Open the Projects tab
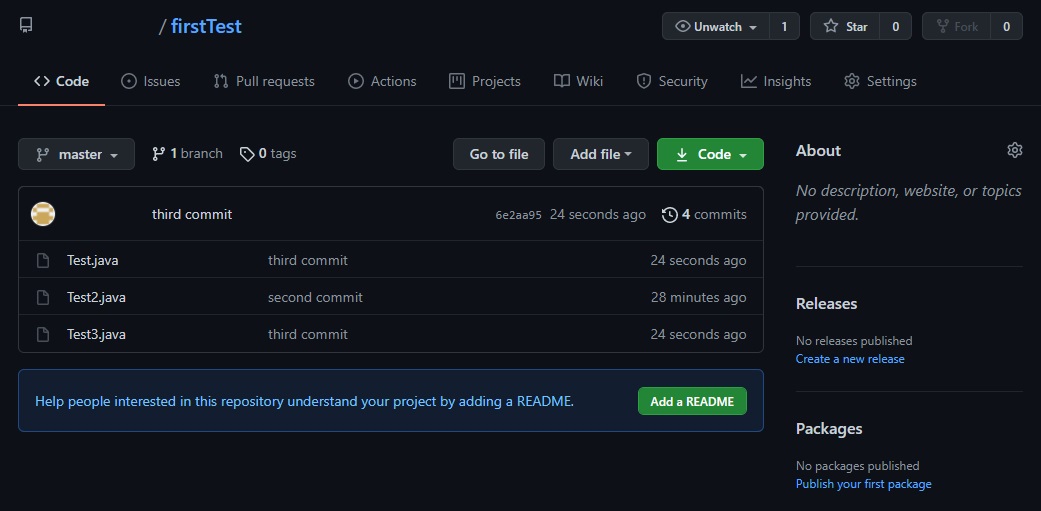This screenshot has width=1041, height=511. [485, 81]
